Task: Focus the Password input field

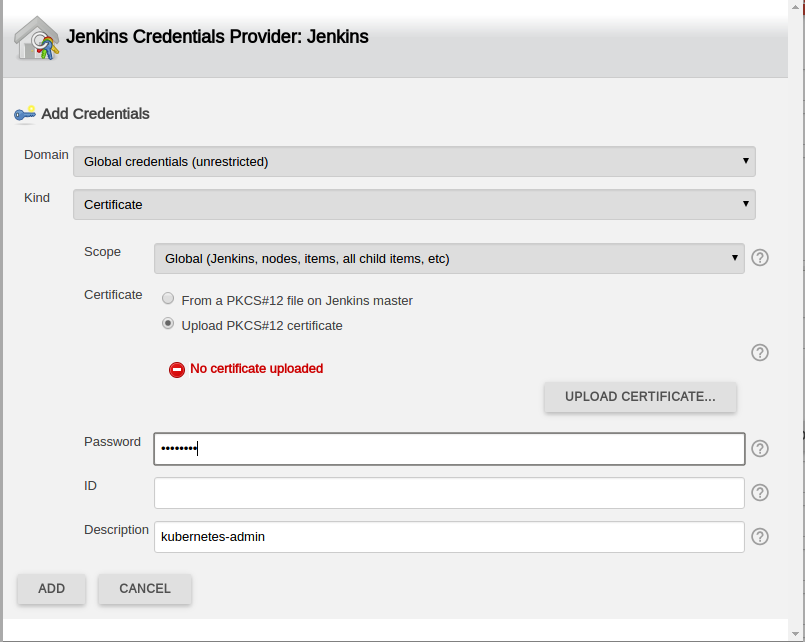Action: [449, 449]
